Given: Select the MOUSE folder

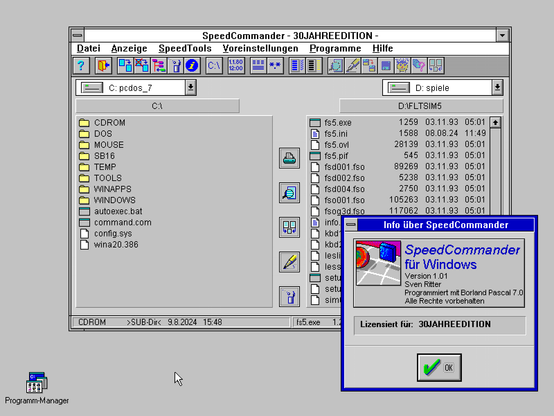Looking at the screenshot, I should [x=101, y=145].
